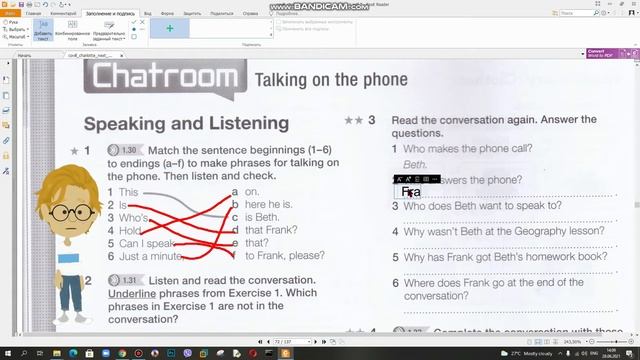Open the pages thumbnails panel icon
The image size is (640, 360).
click(x=6, y=96)
